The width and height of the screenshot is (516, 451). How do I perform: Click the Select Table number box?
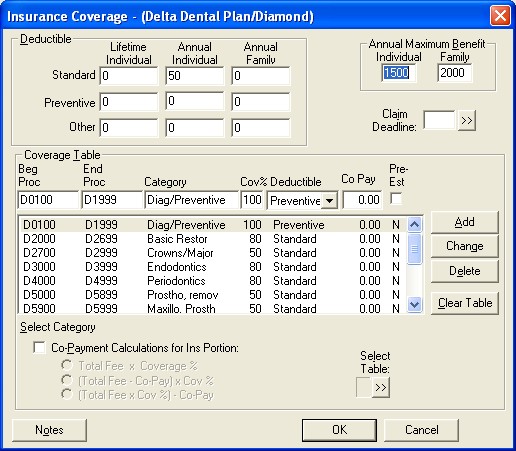pos(364,387)
